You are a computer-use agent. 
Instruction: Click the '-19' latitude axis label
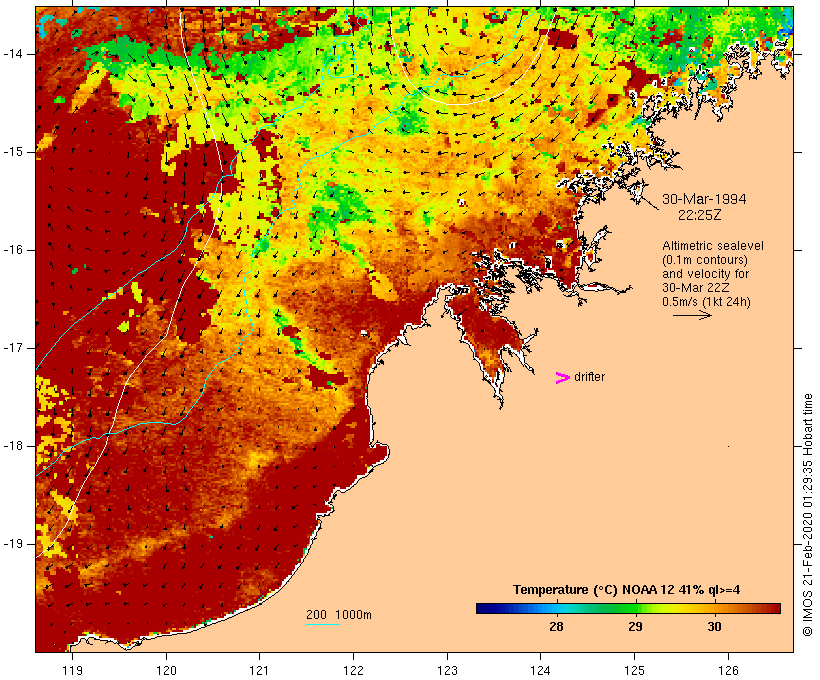[12, 544]
